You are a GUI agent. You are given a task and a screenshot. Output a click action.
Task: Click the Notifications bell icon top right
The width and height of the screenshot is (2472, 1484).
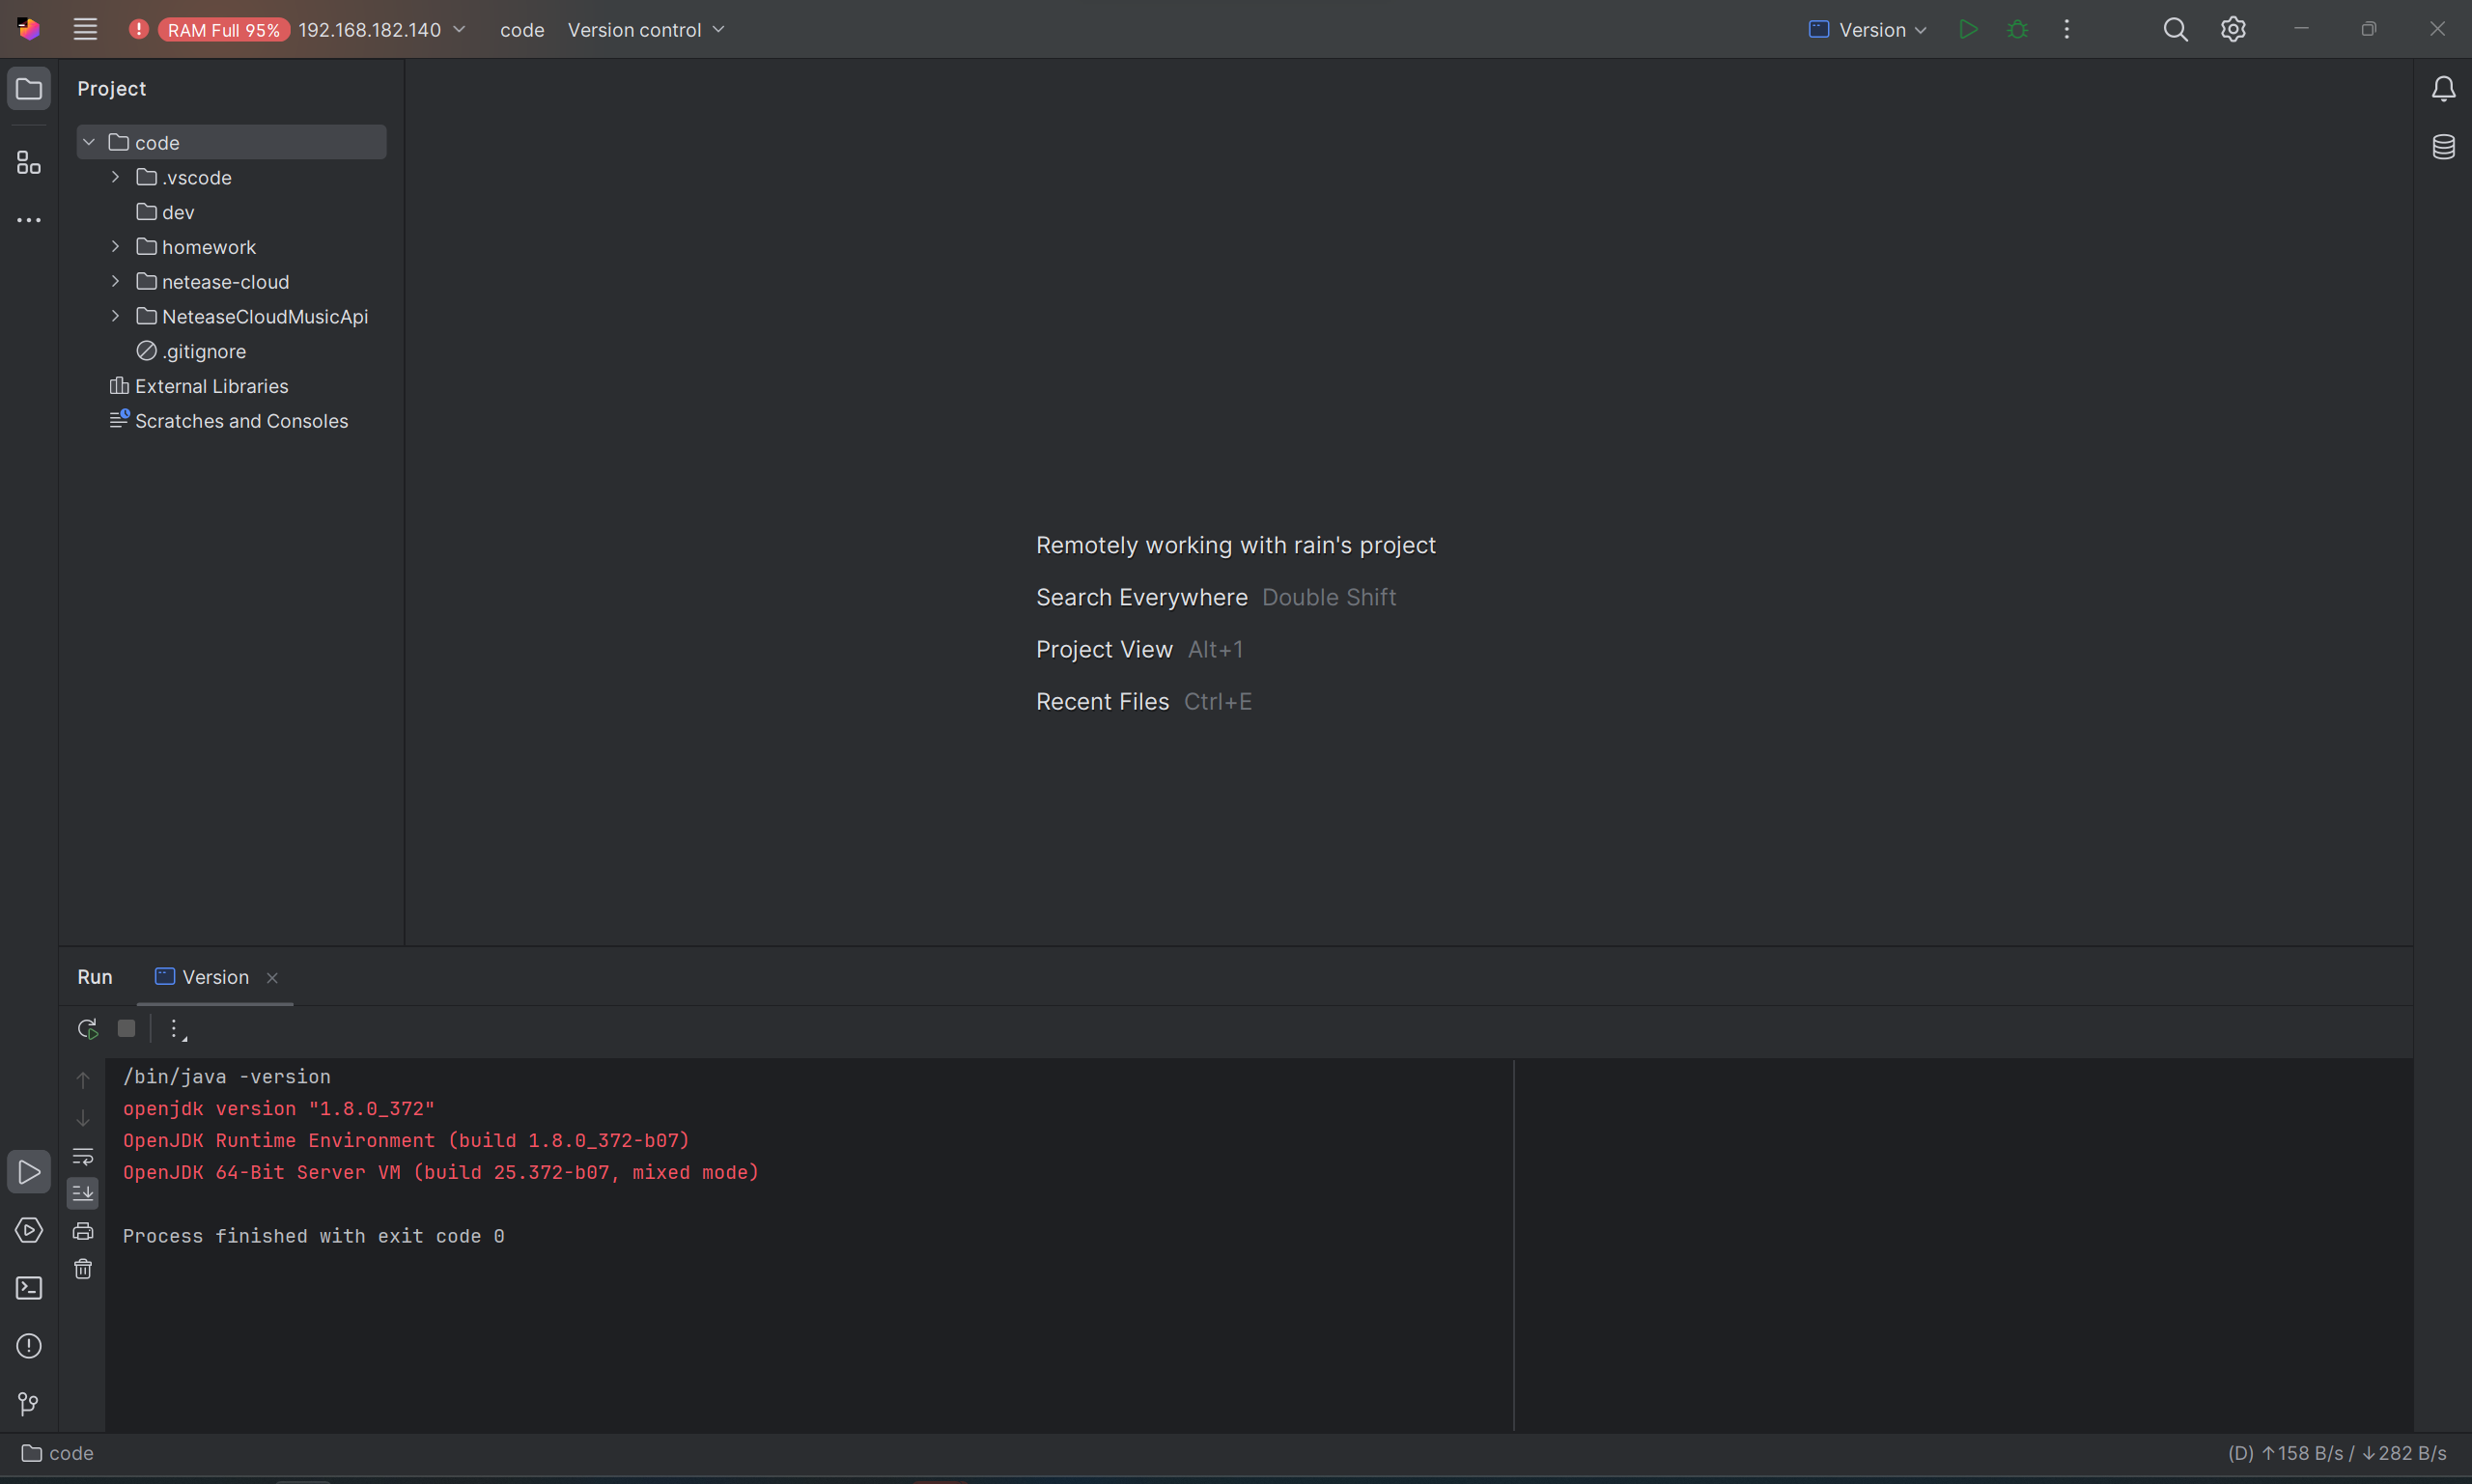(2444, 90)
